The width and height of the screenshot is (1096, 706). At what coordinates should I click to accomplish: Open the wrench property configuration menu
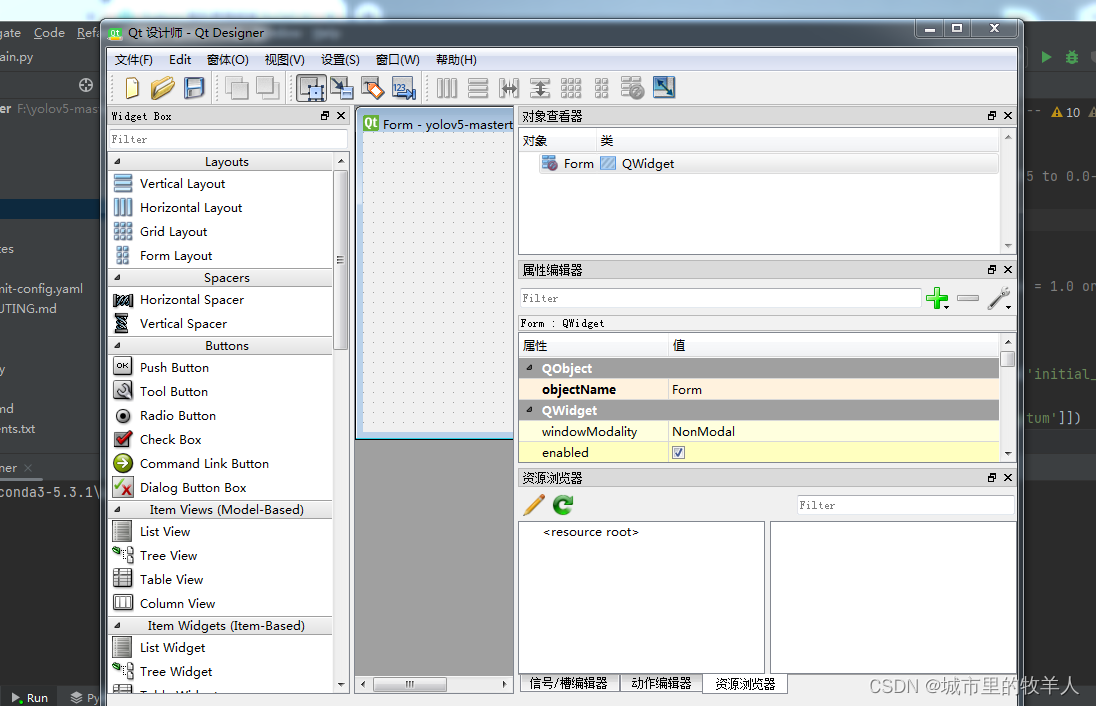[x=999, y=298]
